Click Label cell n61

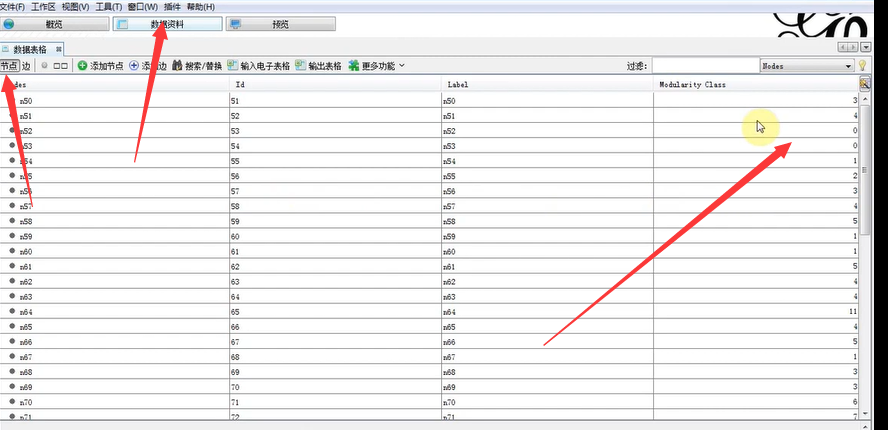coord(547,266)
